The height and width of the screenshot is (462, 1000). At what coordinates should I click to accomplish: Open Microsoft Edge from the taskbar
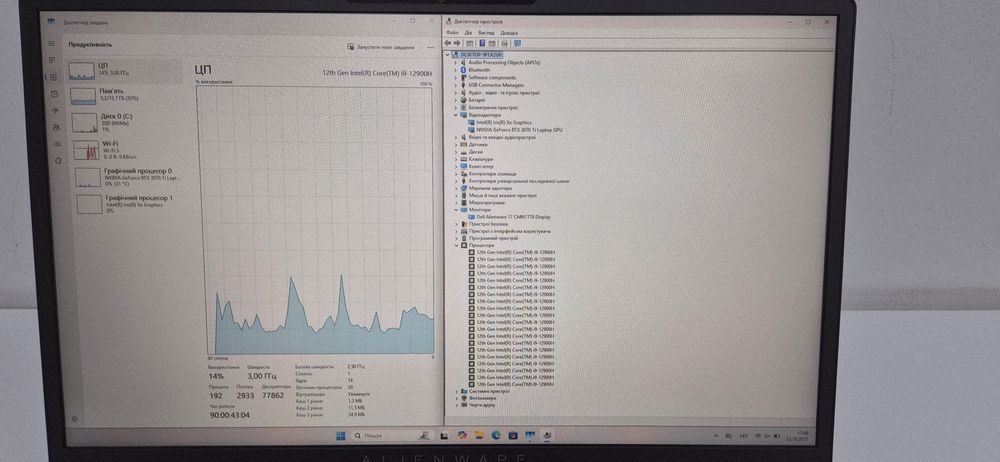(496, 436)
